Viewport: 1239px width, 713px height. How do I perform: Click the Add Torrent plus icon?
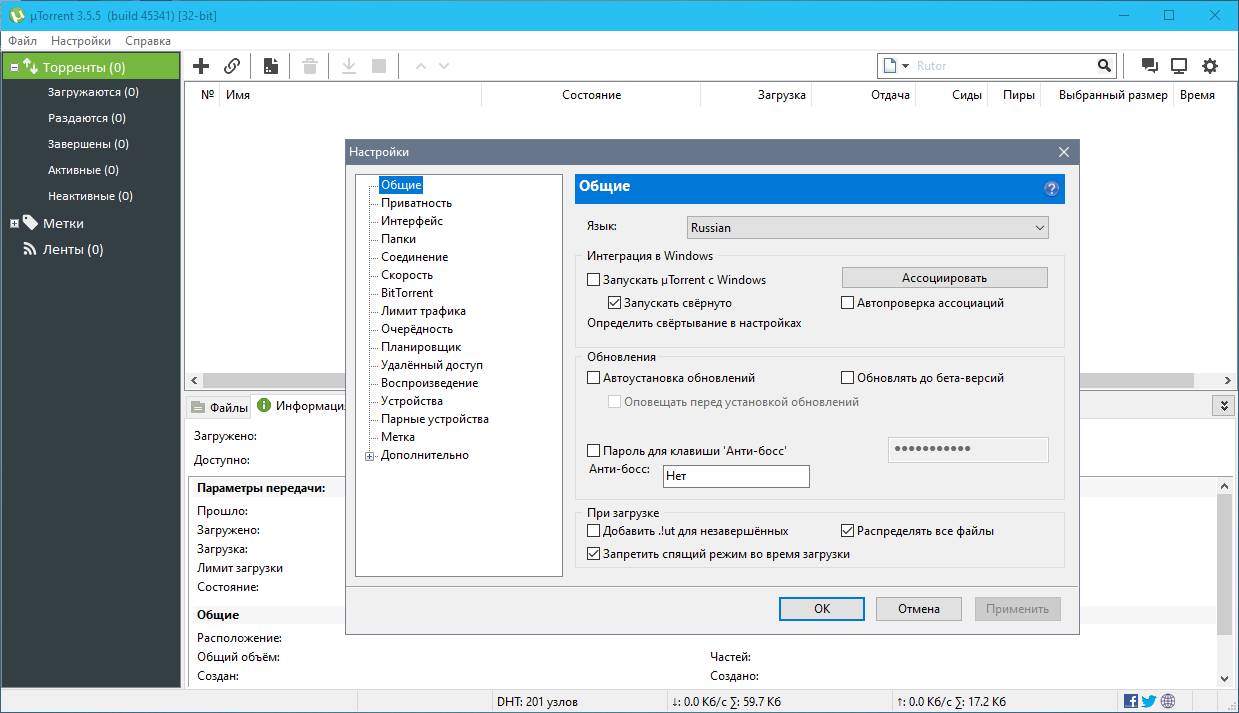click(x=201, y=66)
